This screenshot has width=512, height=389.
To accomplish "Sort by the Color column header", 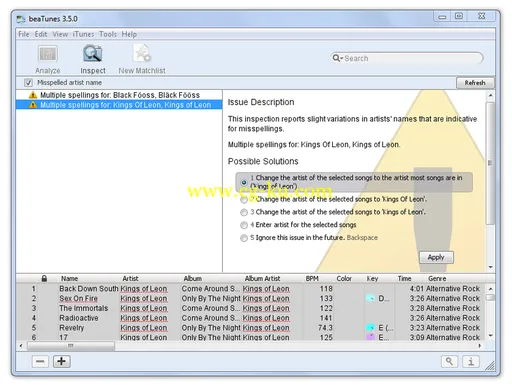I will coord(344,278).
